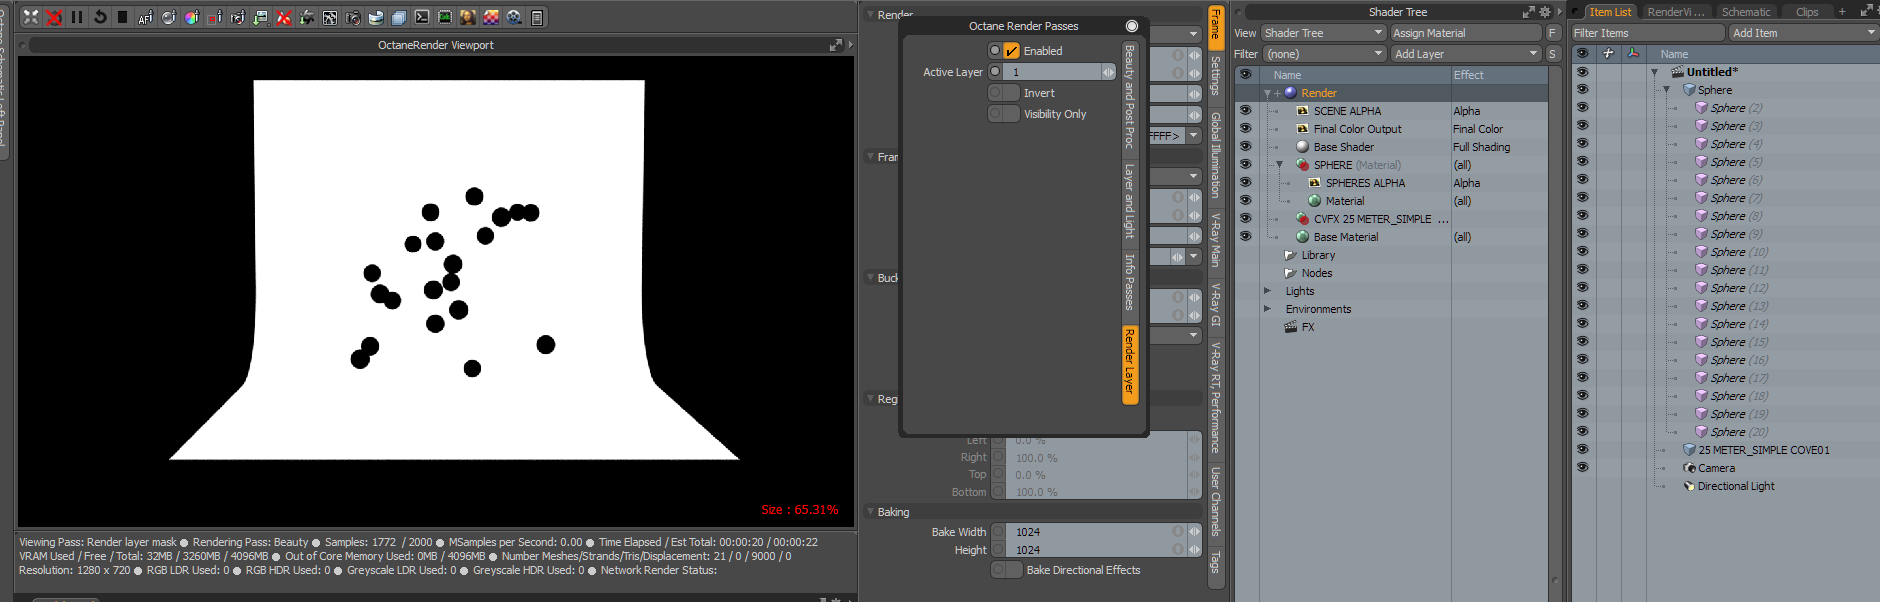Screen dimensions: 1880x602
Task: Click Assign Material button
Action: [x=1466, y=33]
